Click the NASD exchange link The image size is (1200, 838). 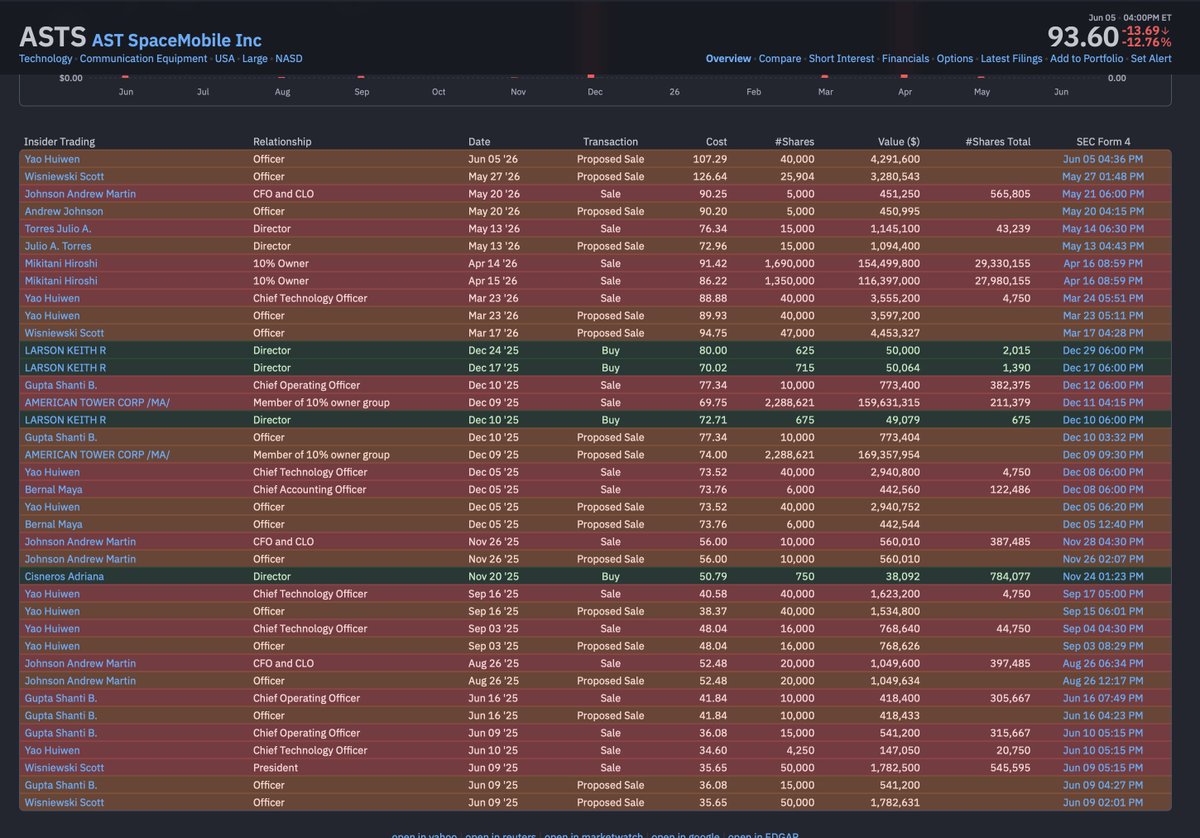pos(289,59)
